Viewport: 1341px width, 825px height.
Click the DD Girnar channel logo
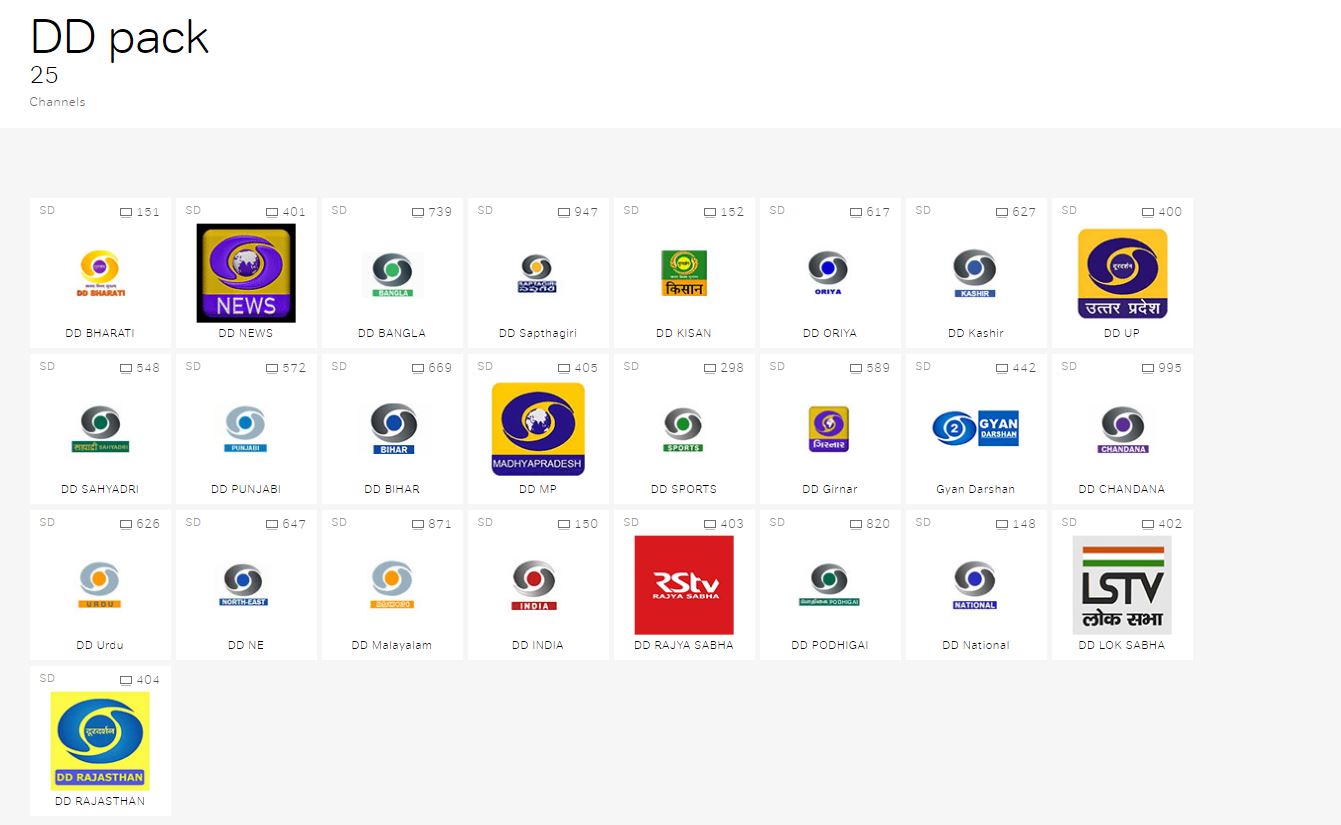tap(830, 429)
